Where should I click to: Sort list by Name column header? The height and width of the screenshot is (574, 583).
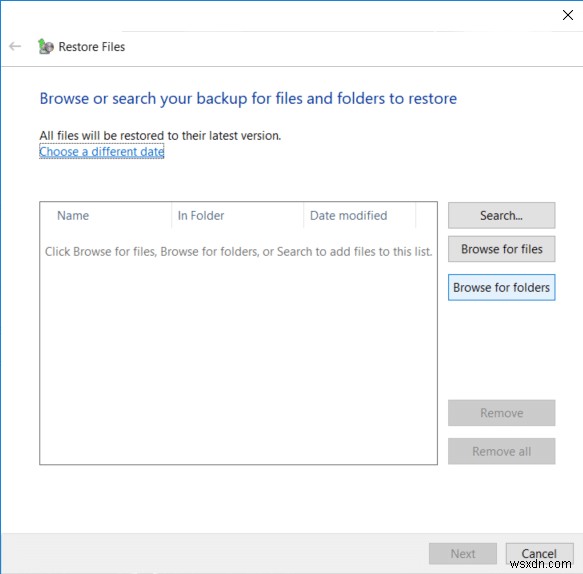106,215
